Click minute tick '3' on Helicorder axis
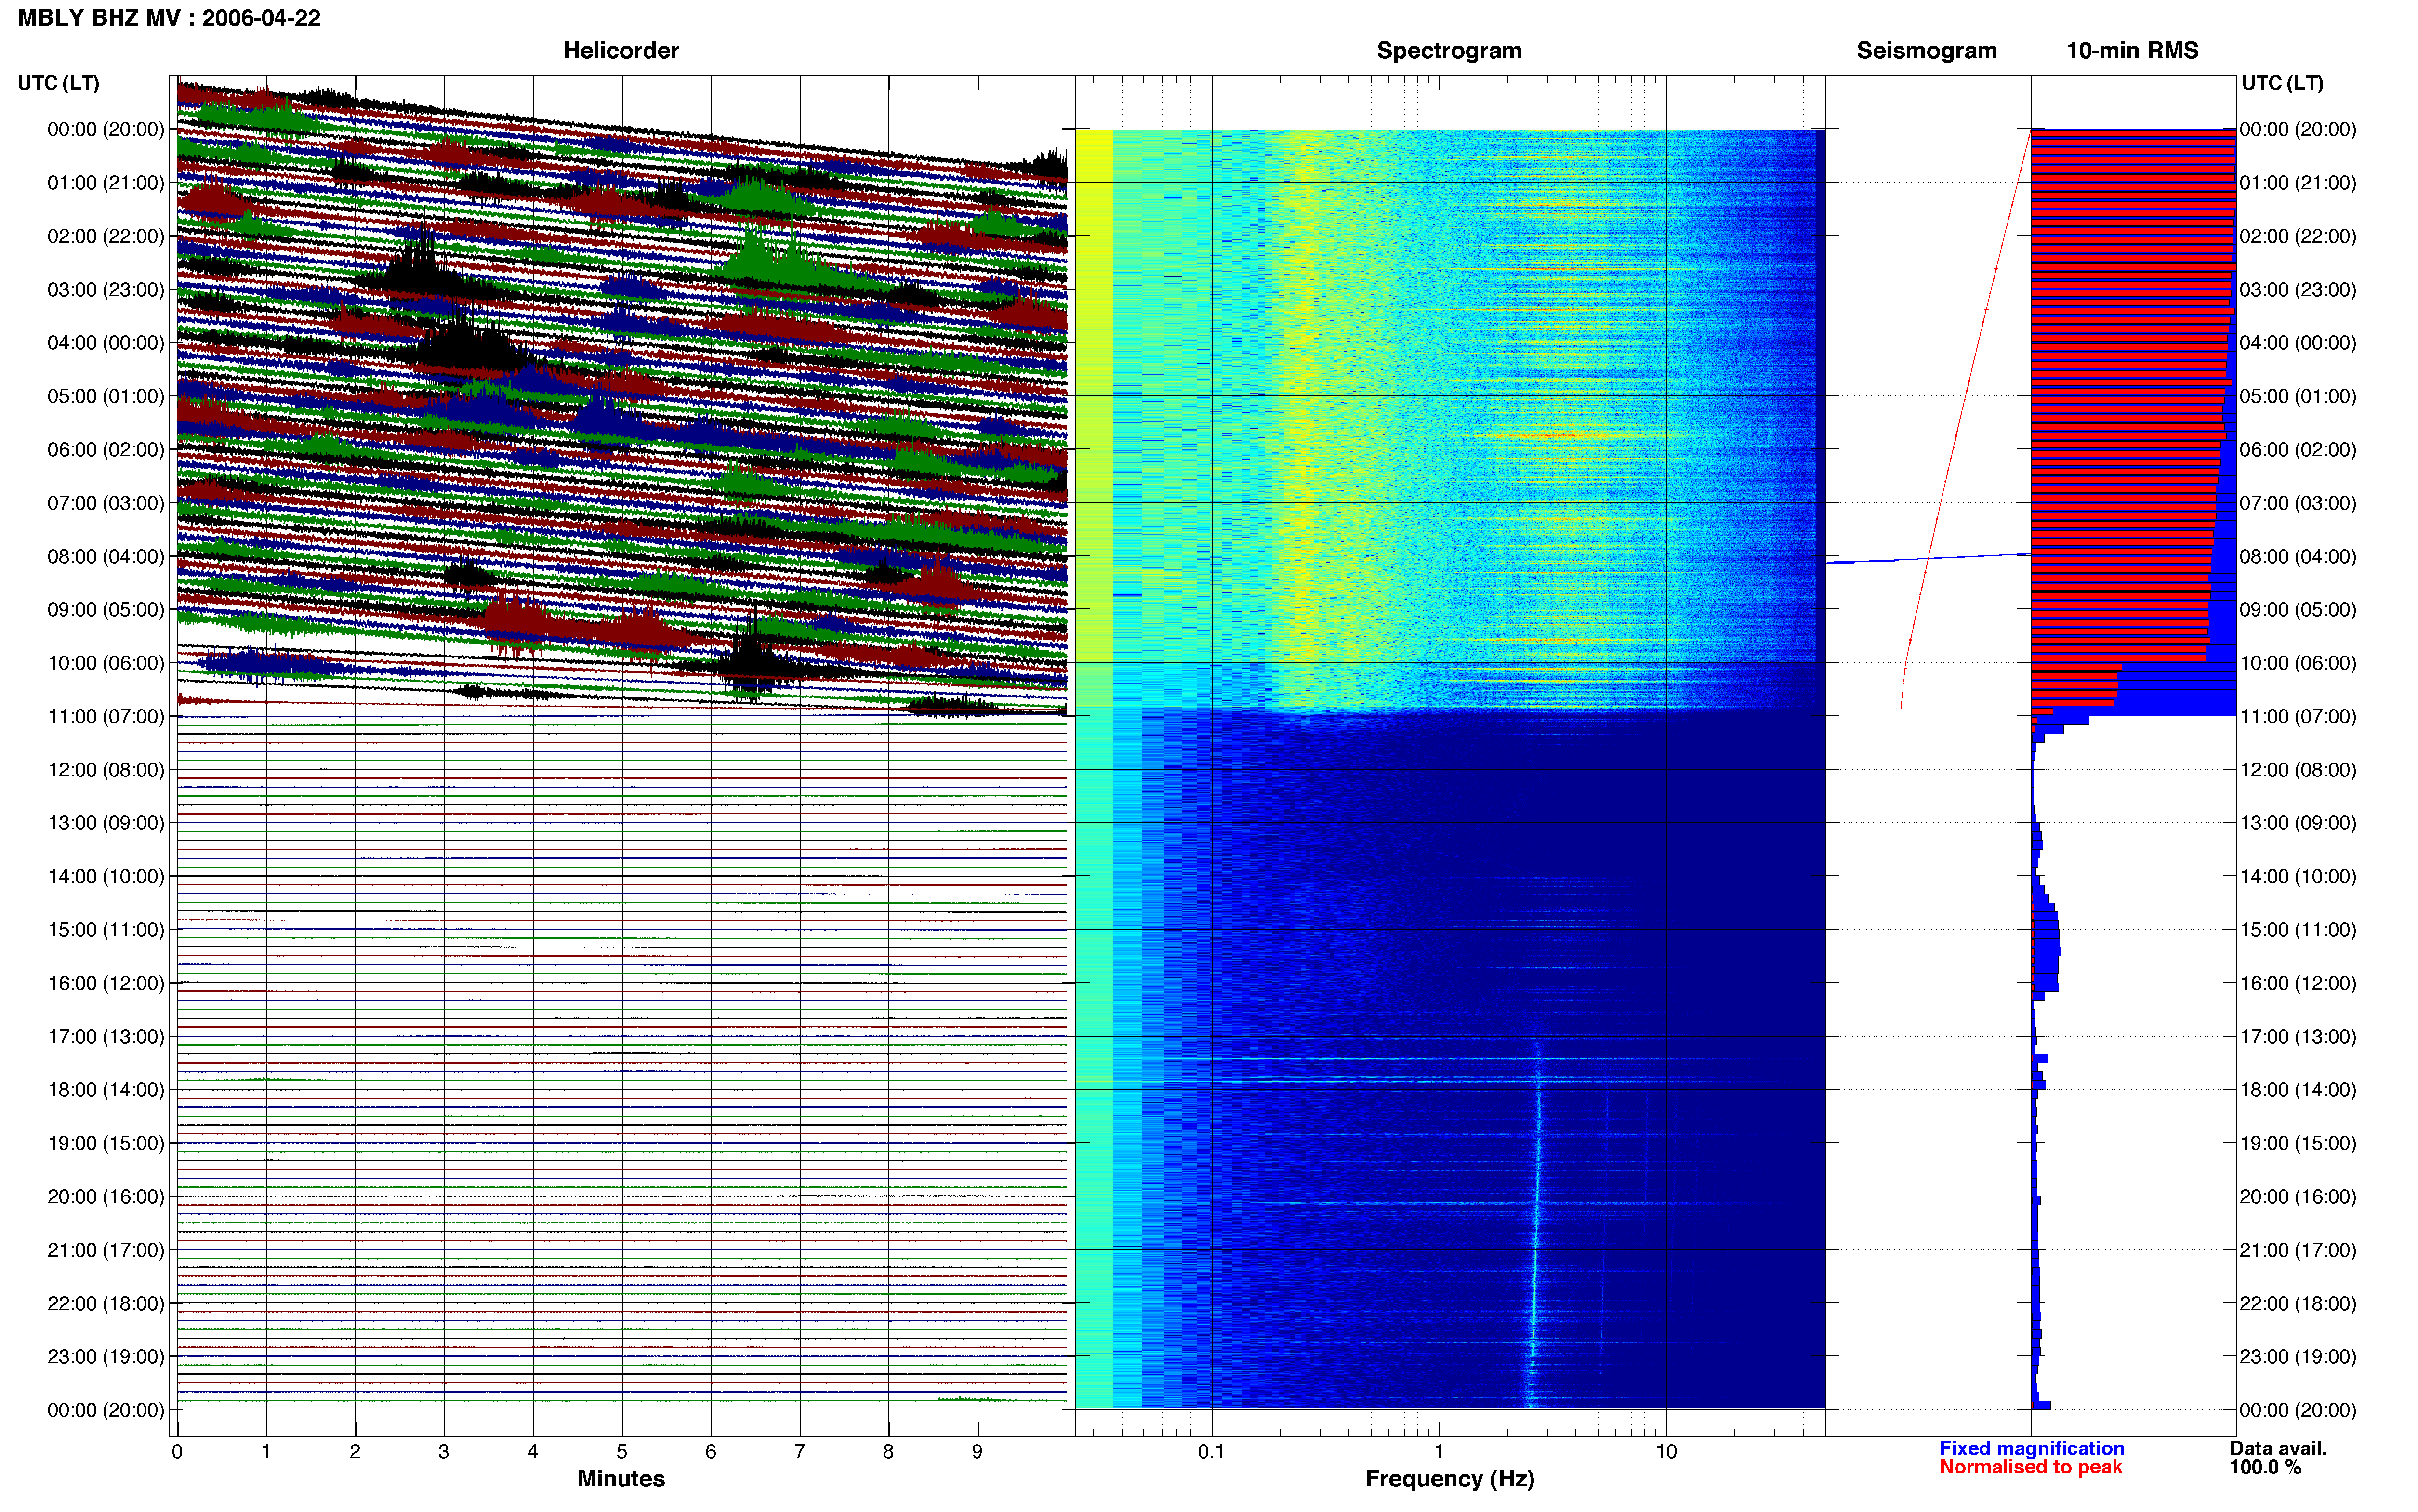The width and height of the screenshot is (2418, 1512). coord(444,1452)
